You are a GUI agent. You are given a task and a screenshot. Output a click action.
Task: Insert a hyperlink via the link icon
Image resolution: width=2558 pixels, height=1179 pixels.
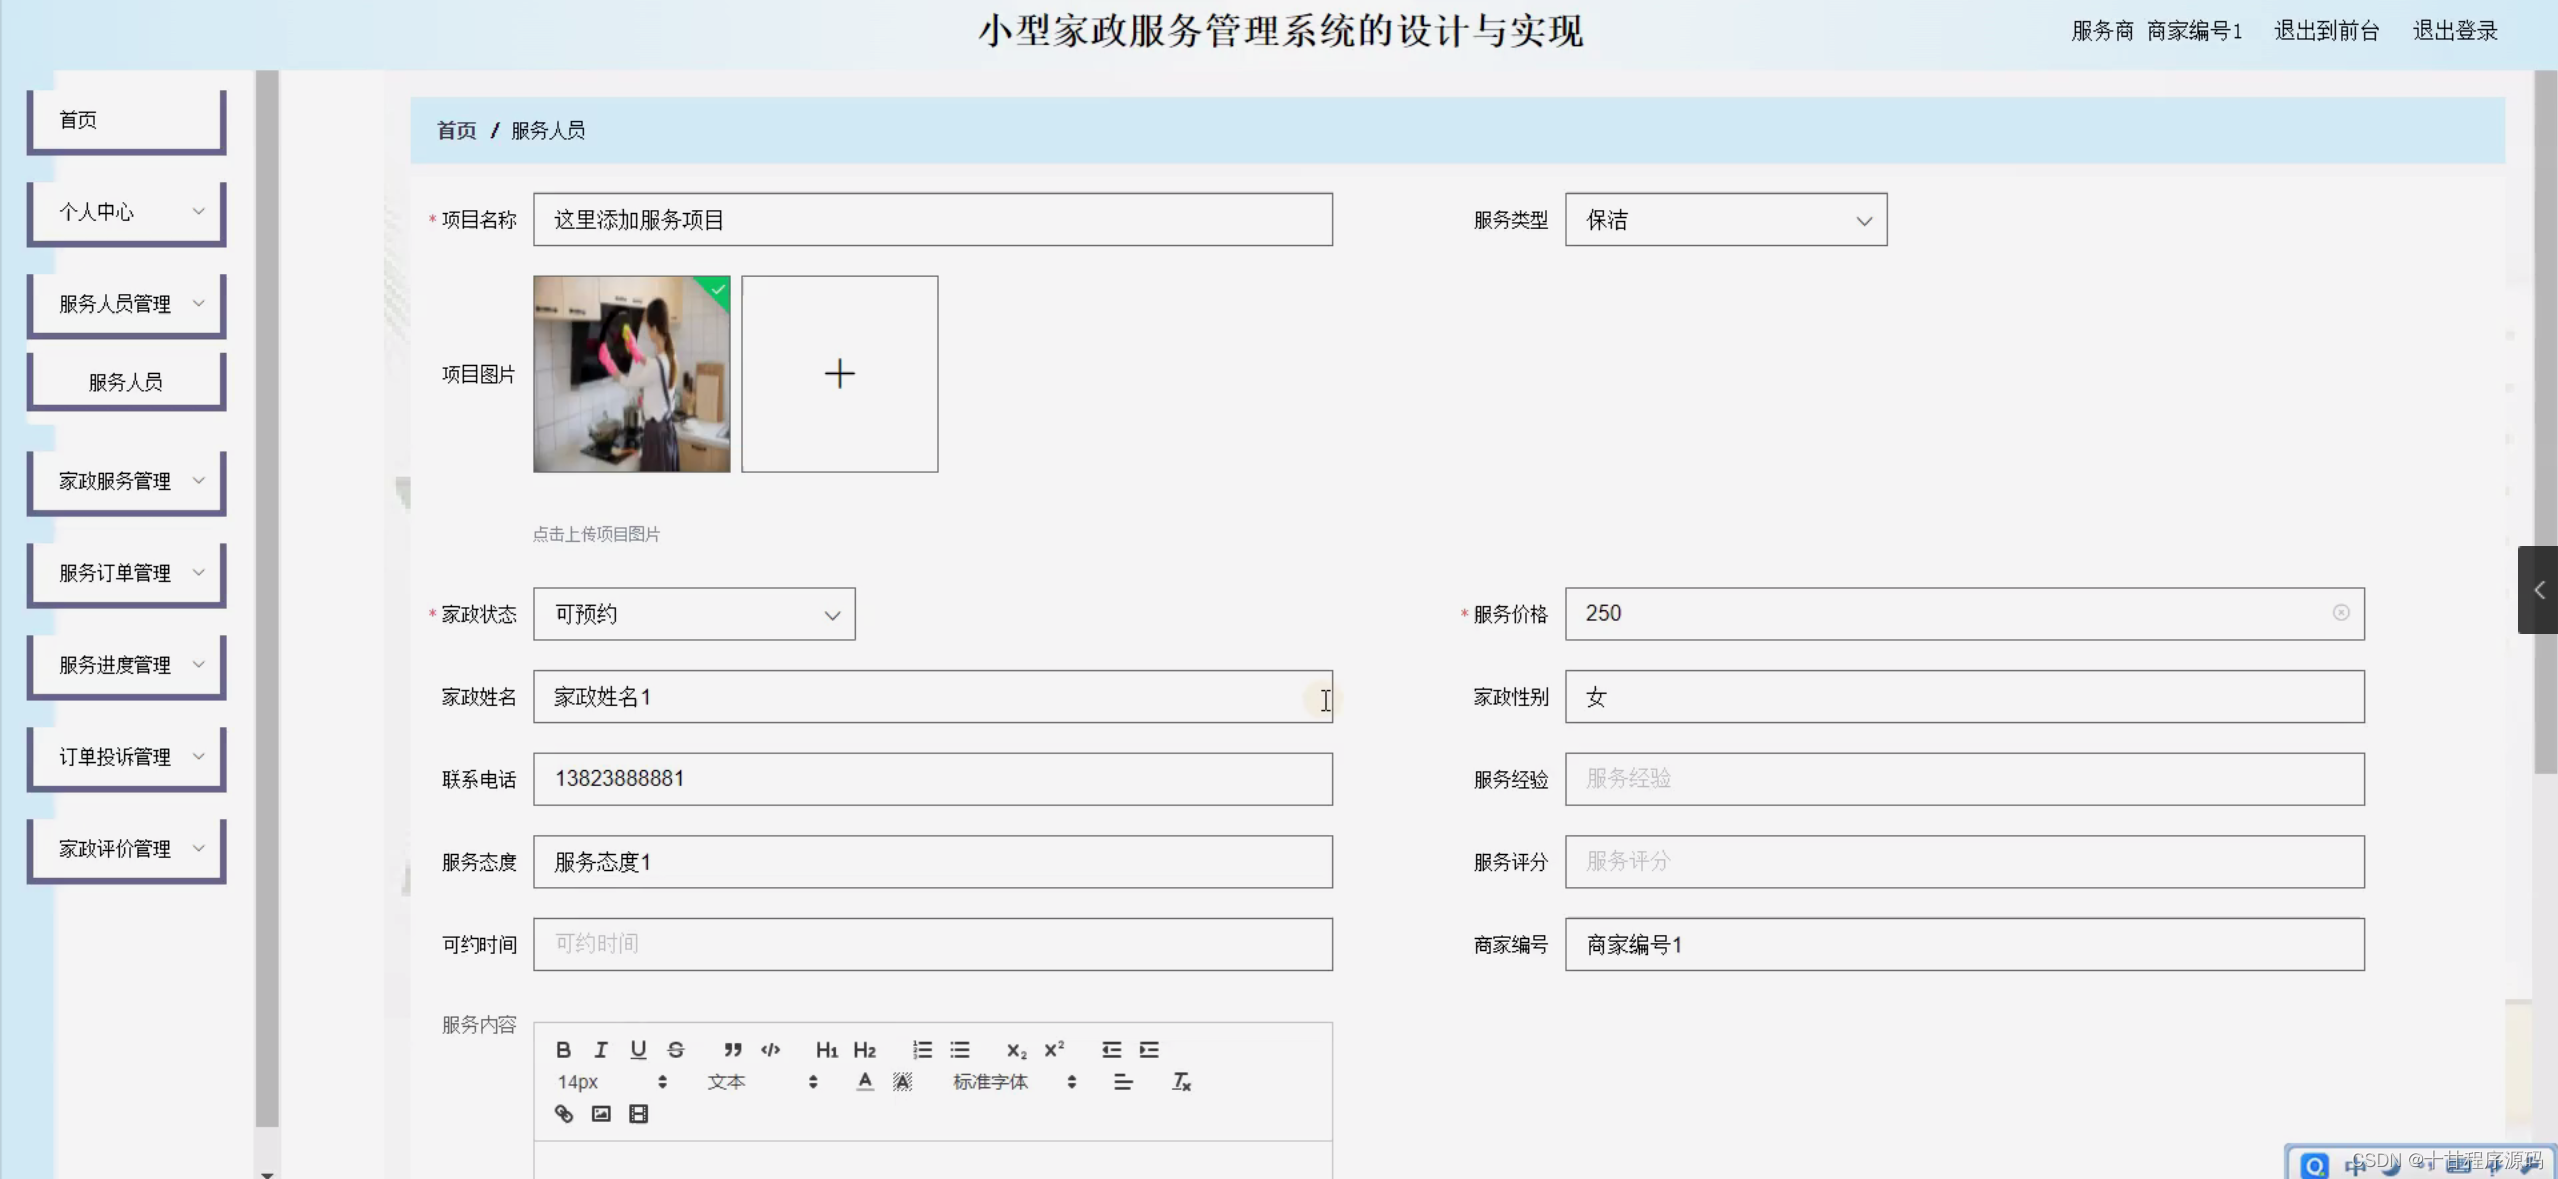(564, 1113)
